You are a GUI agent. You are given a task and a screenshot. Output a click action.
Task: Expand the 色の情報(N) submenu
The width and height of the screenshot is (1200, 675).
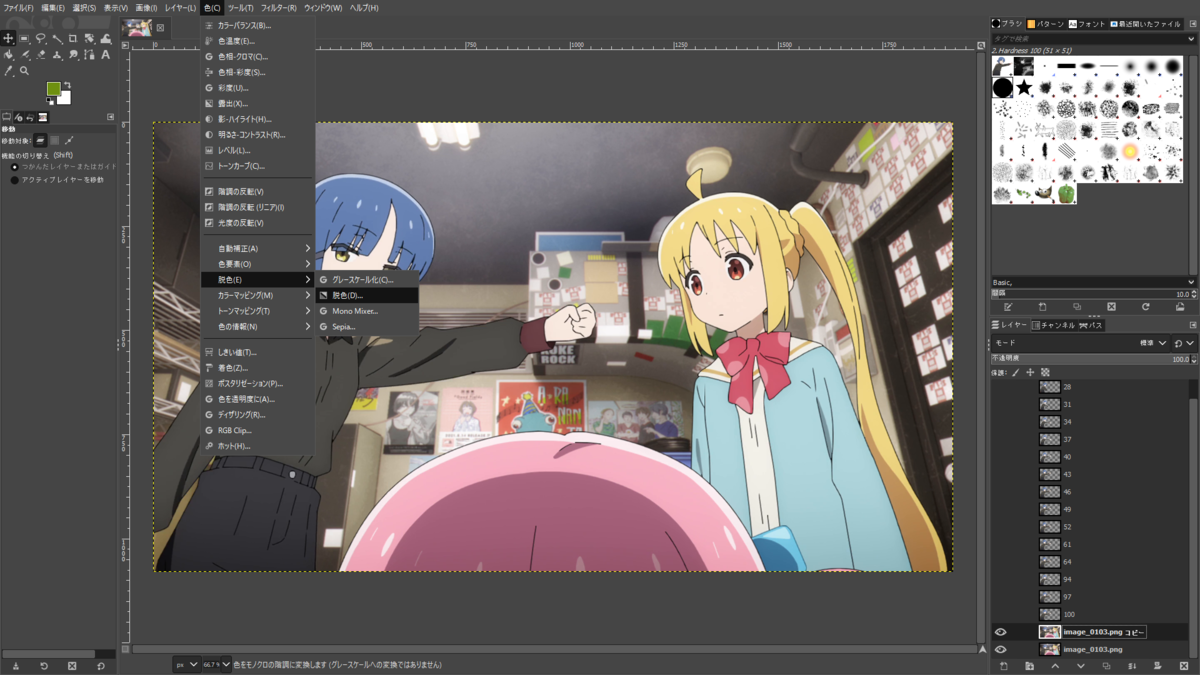[x=258, y=326]
